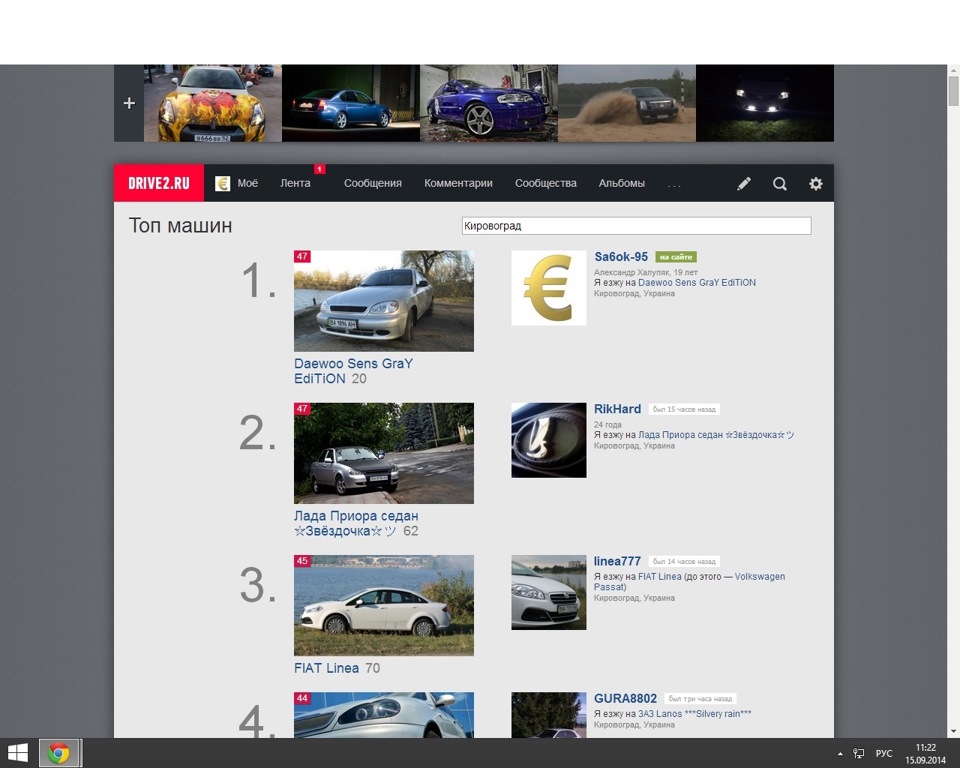Click the pencil write-post icon
Viewport: 960px width, 768px height.
[x=744, y=184]
